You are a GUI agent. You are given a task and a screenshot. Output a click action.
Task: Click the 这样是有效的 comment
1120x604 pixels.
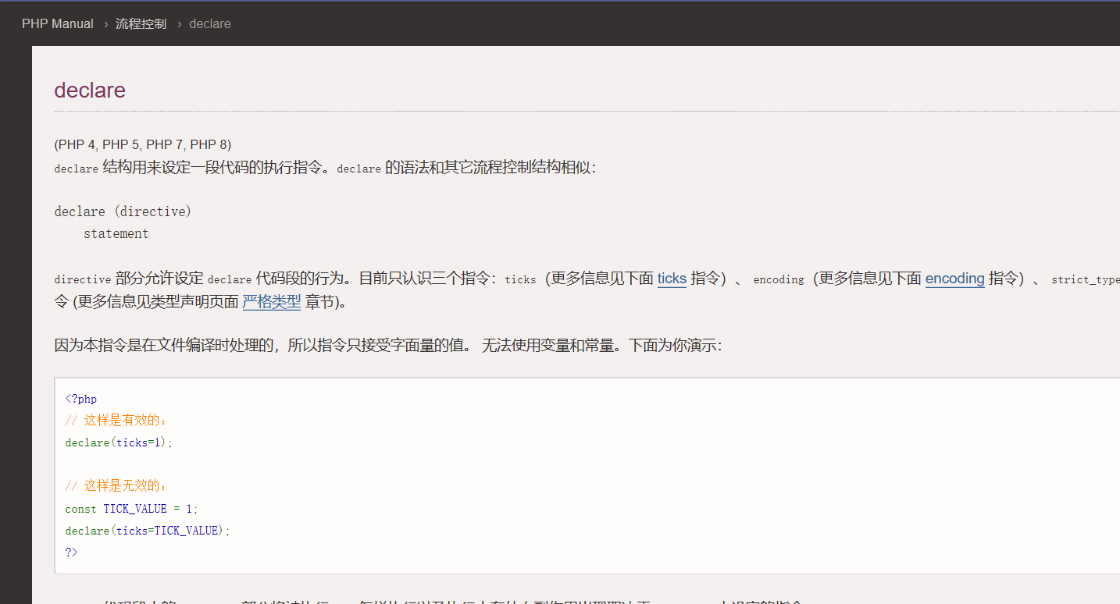117,420
